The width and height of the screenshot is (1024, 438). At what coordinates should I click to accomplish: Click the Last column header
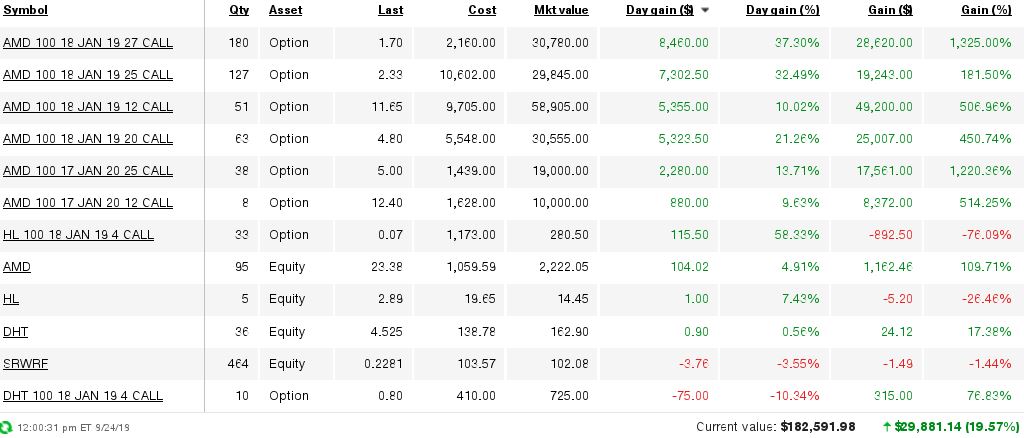(x=390, y=10)
